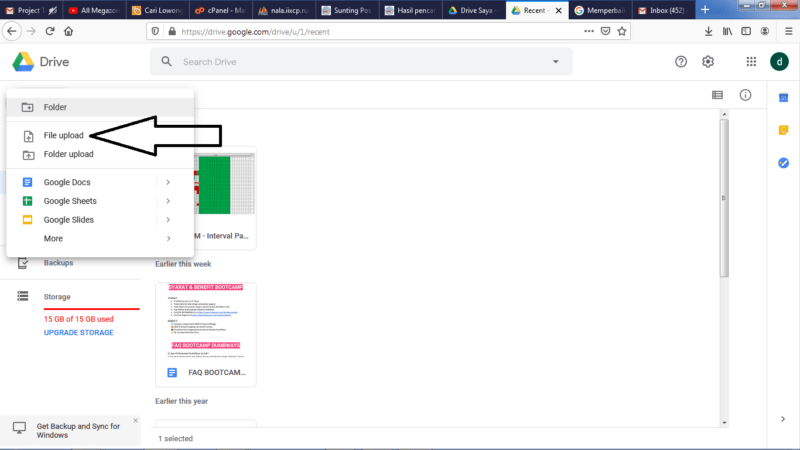
Task: Switch to the Inbox (452) tab
Action: tap(663, 10)
